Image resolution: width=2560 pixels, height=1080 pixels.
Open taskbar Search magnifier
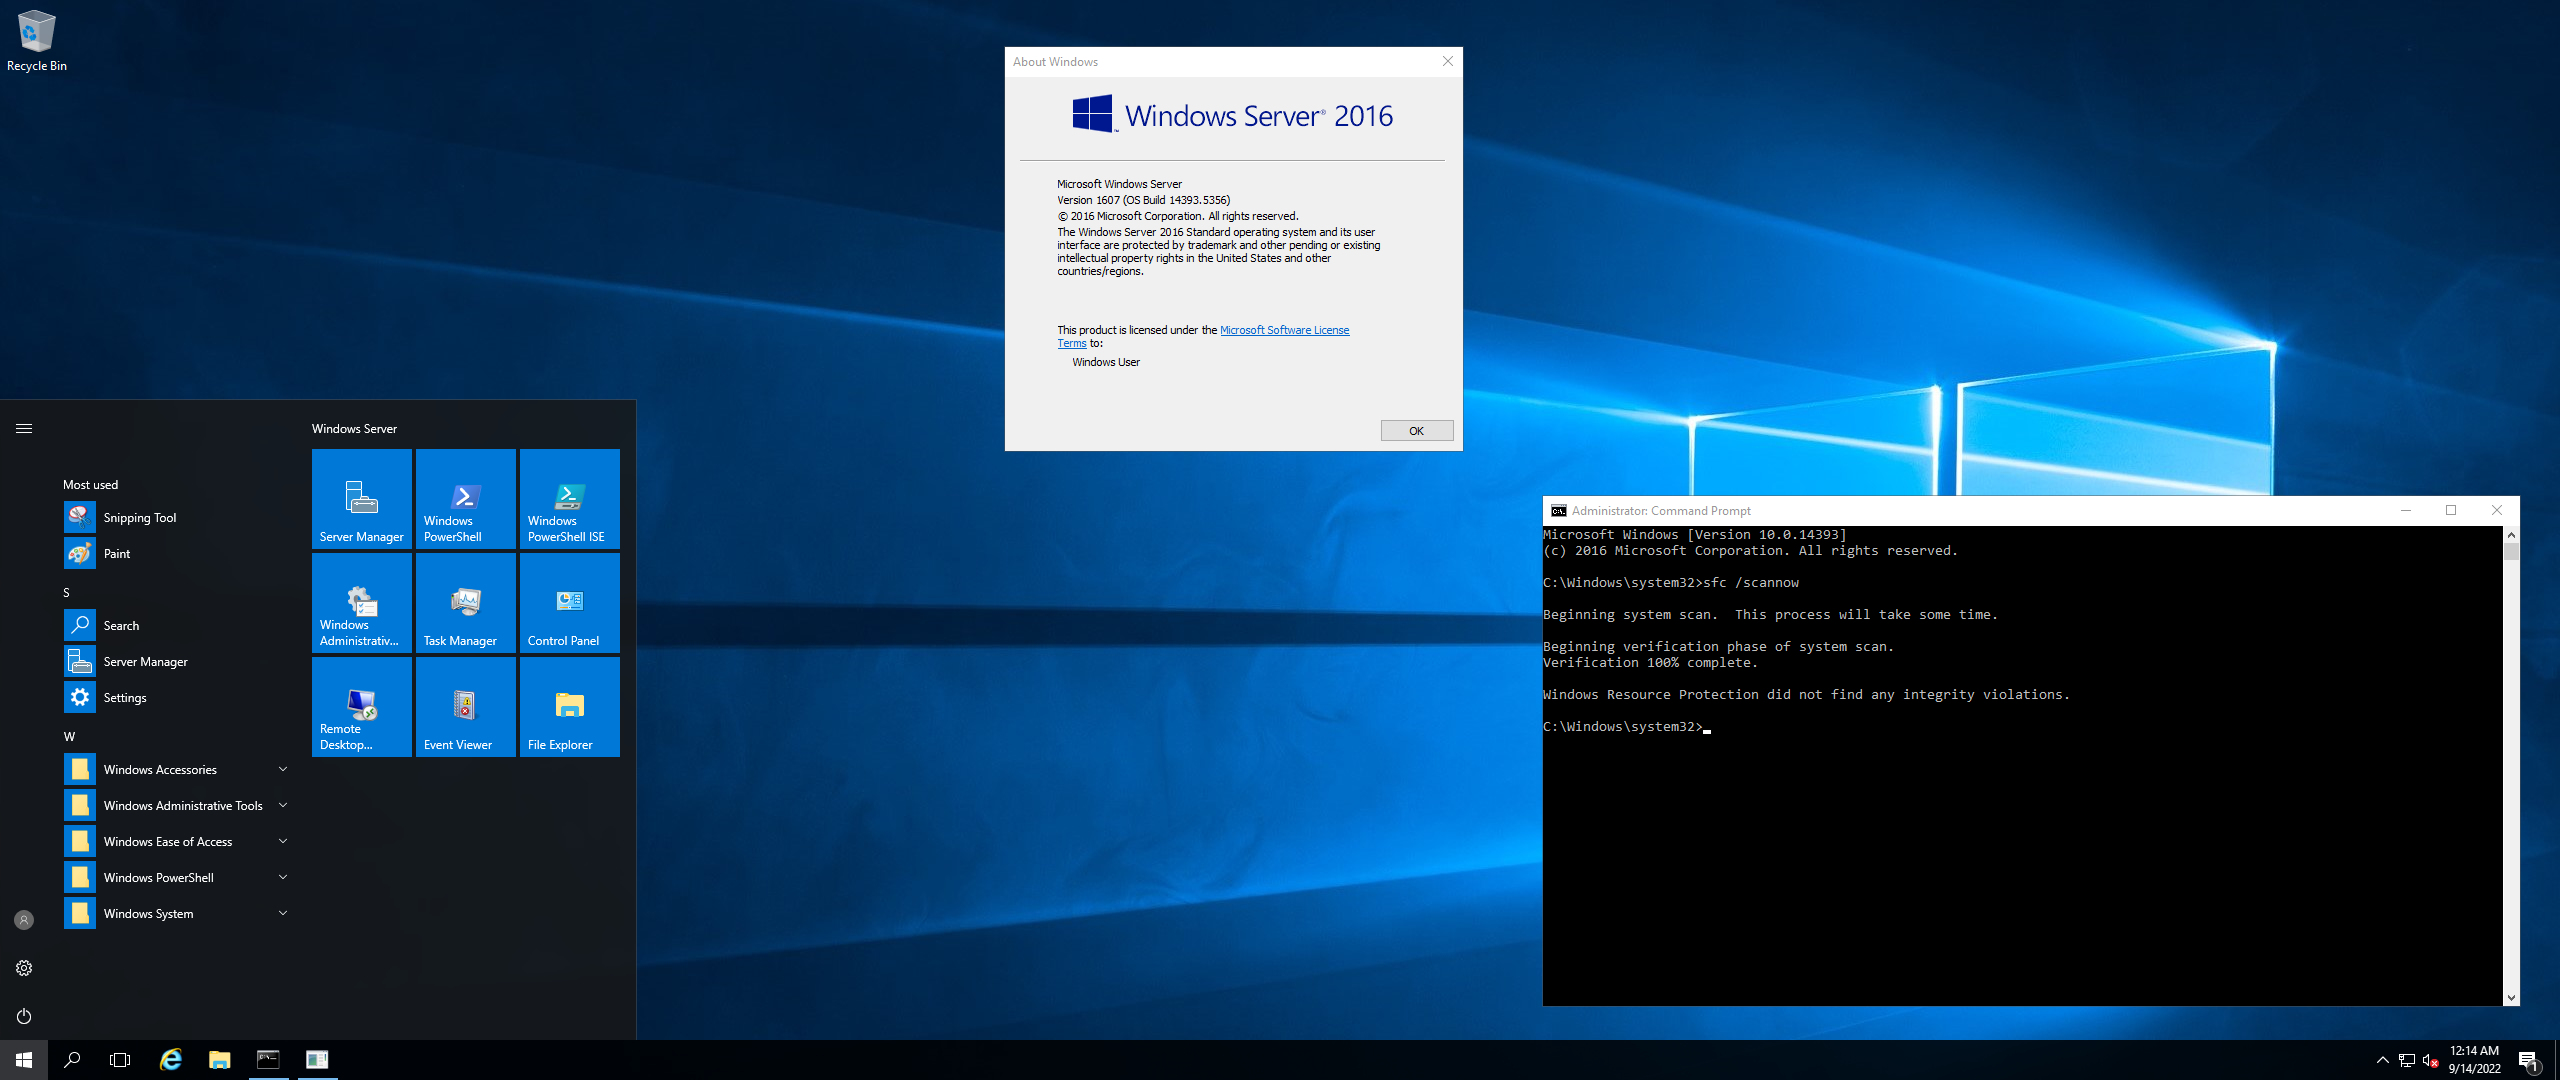(72, 1060)
